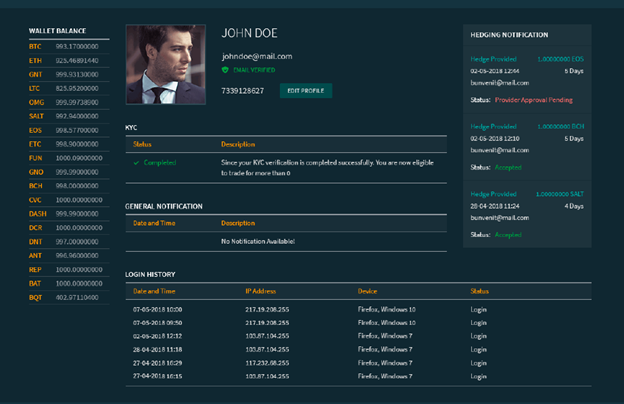Click the KYC Description column header

click(x=238, y=144)
